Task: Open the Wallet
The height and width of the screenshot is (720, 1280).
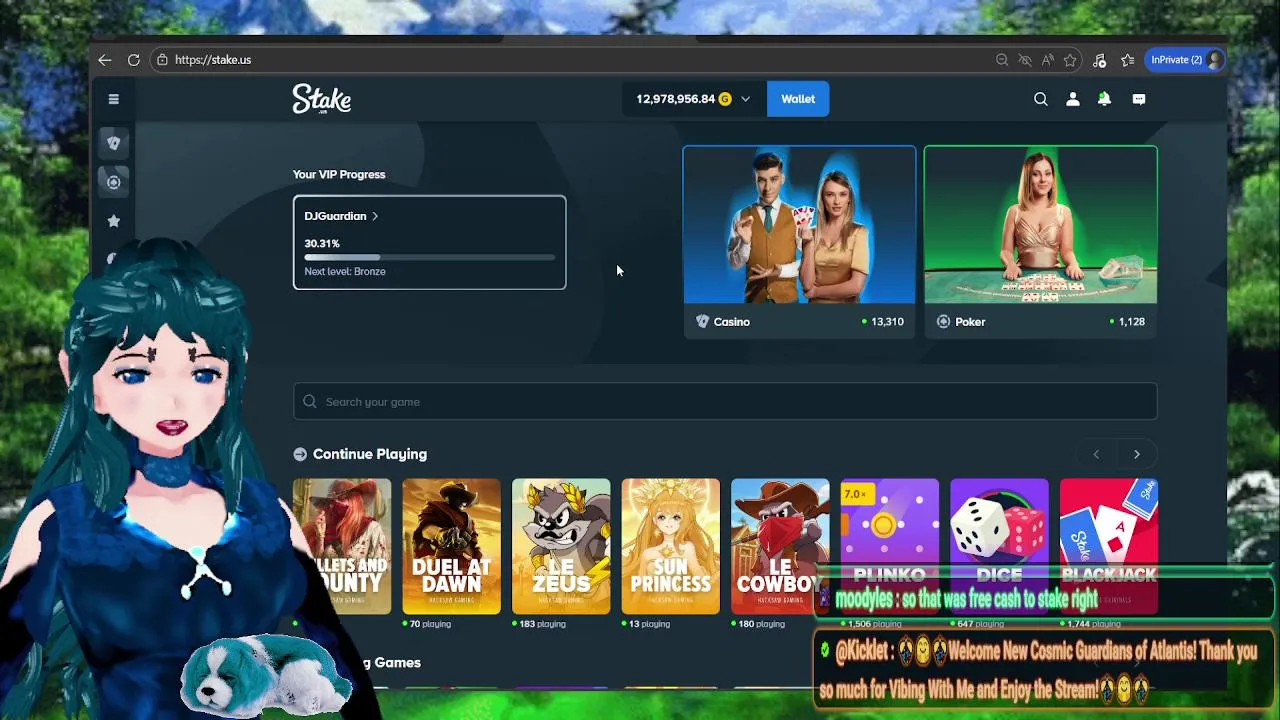Action: pyautogui.click(x=798, y=99)
